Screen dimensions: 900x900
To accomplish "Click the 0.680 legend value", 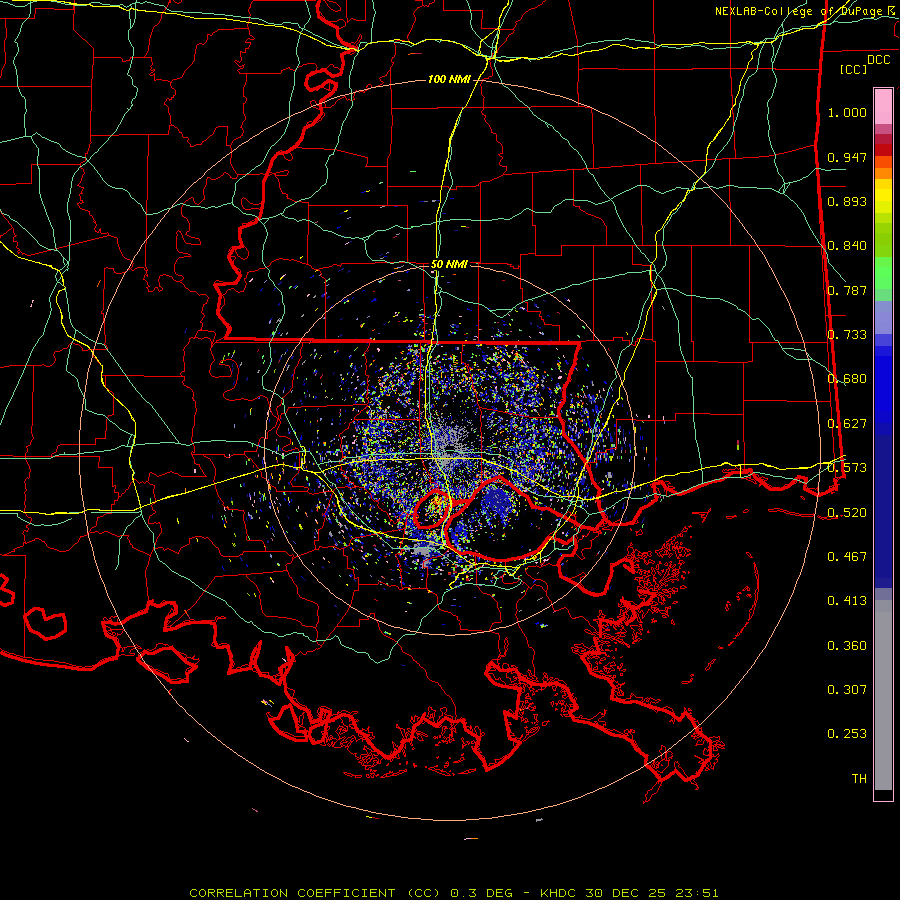I will [847, 379].
